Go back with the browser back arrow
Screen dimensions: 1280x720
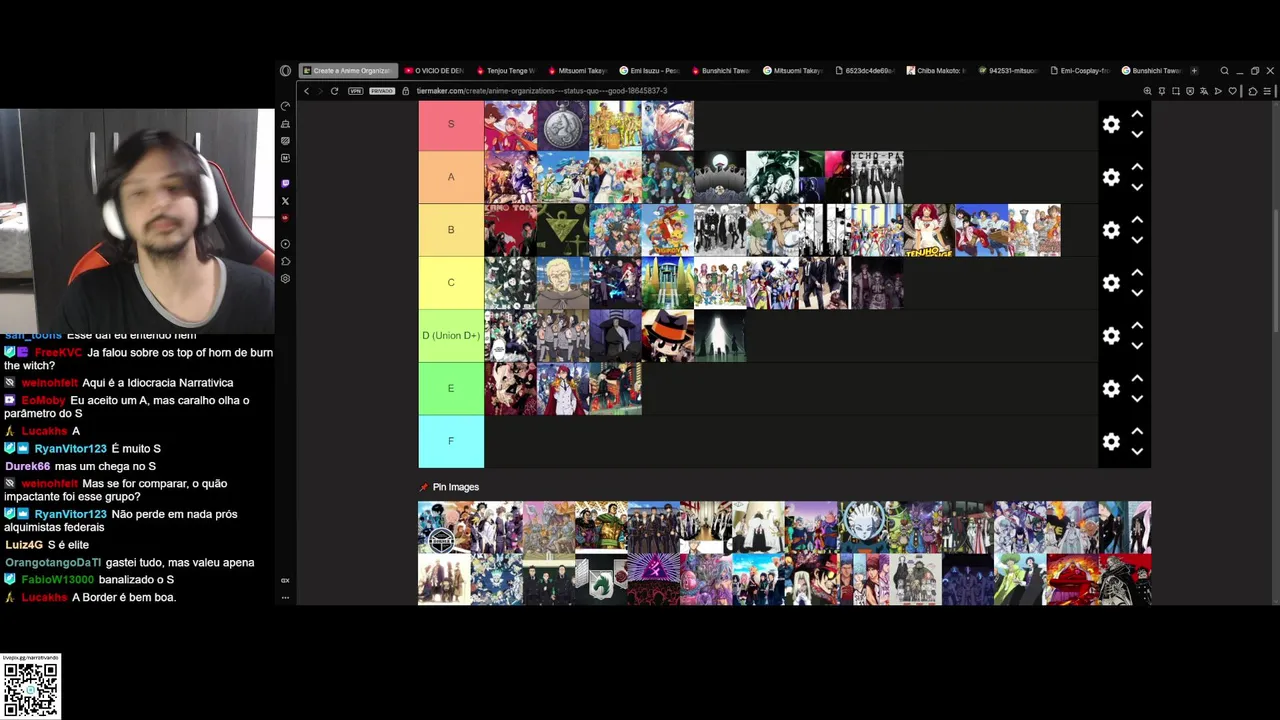click(x=306, y=91)
